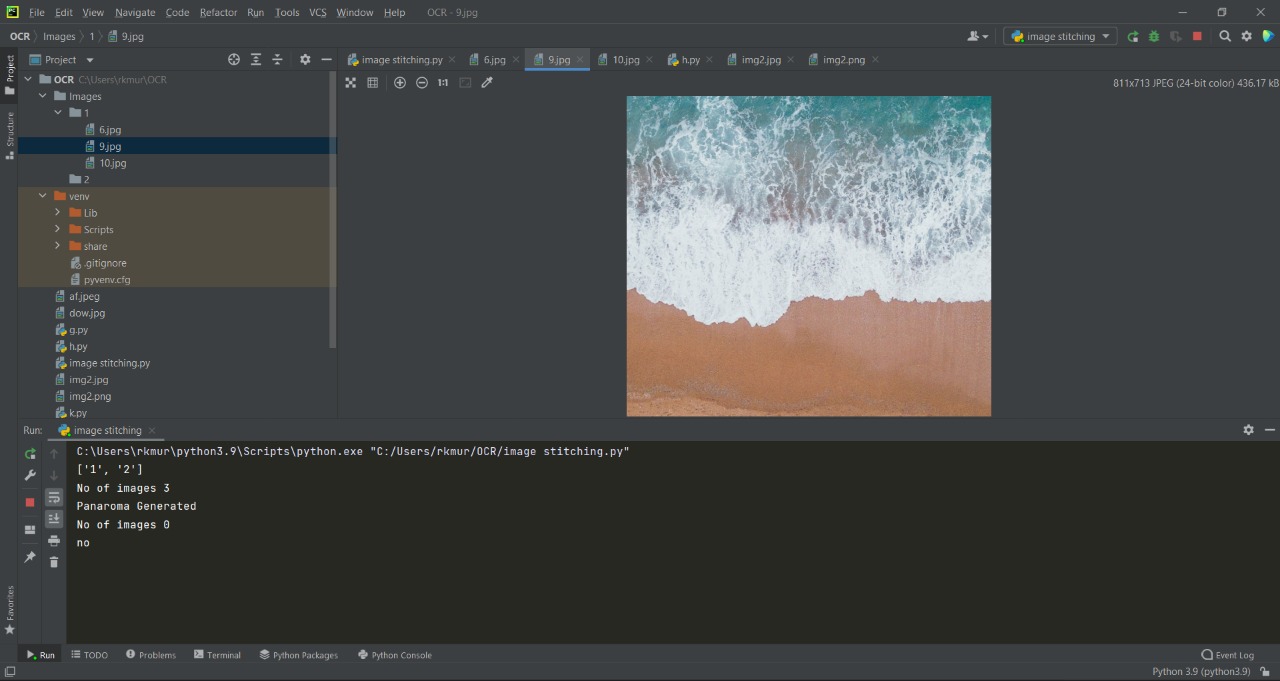Image resolution: width=1280 pixels, height=681 pixels.
Task: Toggle soft-wrap in the Run console
Action: coord(54,497)
